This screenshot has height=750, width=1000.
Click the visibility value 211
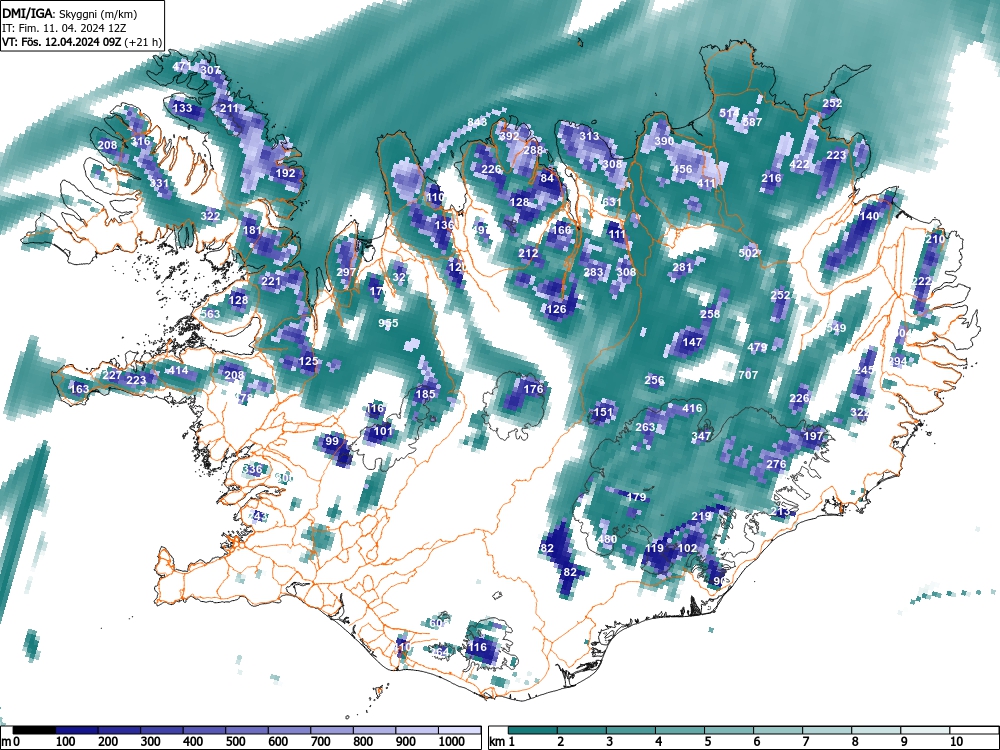pyautogui.click(x=230, y=108)
